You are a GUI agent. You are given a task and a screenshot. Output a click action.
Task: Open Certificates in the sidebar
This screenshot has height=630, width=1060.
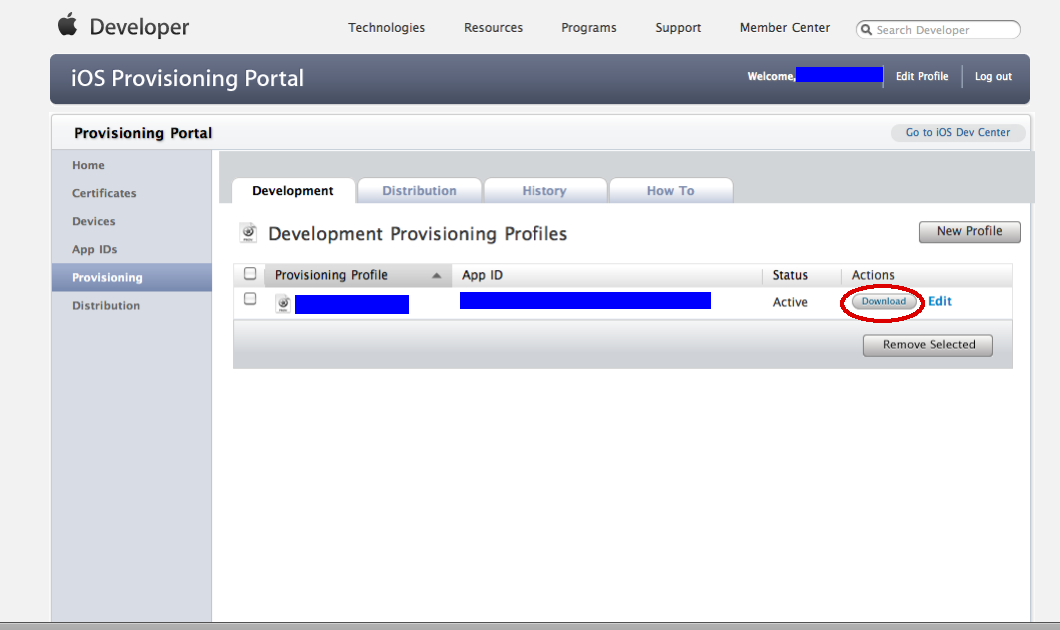104,193
